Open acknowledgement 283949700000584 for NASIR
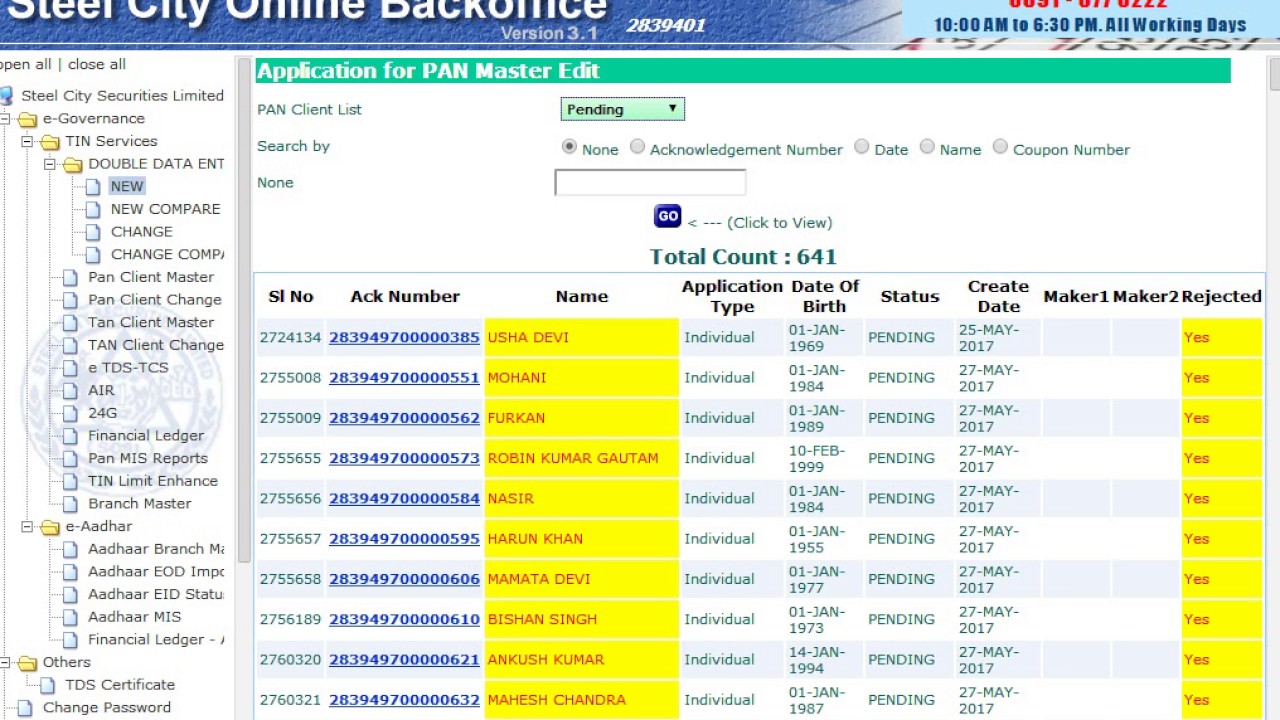1280x720 pixels. coord(404,498)
